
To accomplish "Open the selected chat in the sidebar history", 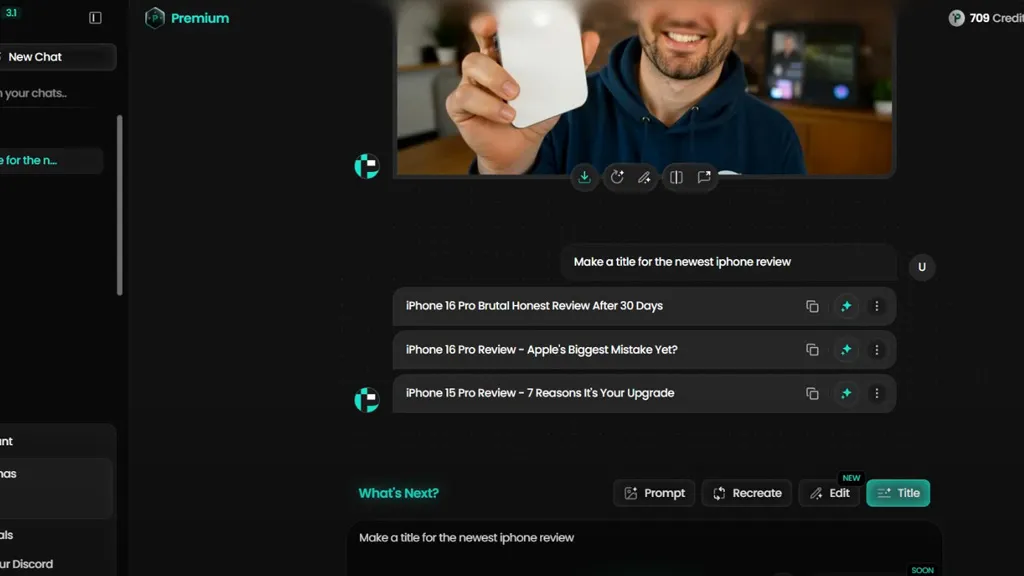I will coord(51,160).
